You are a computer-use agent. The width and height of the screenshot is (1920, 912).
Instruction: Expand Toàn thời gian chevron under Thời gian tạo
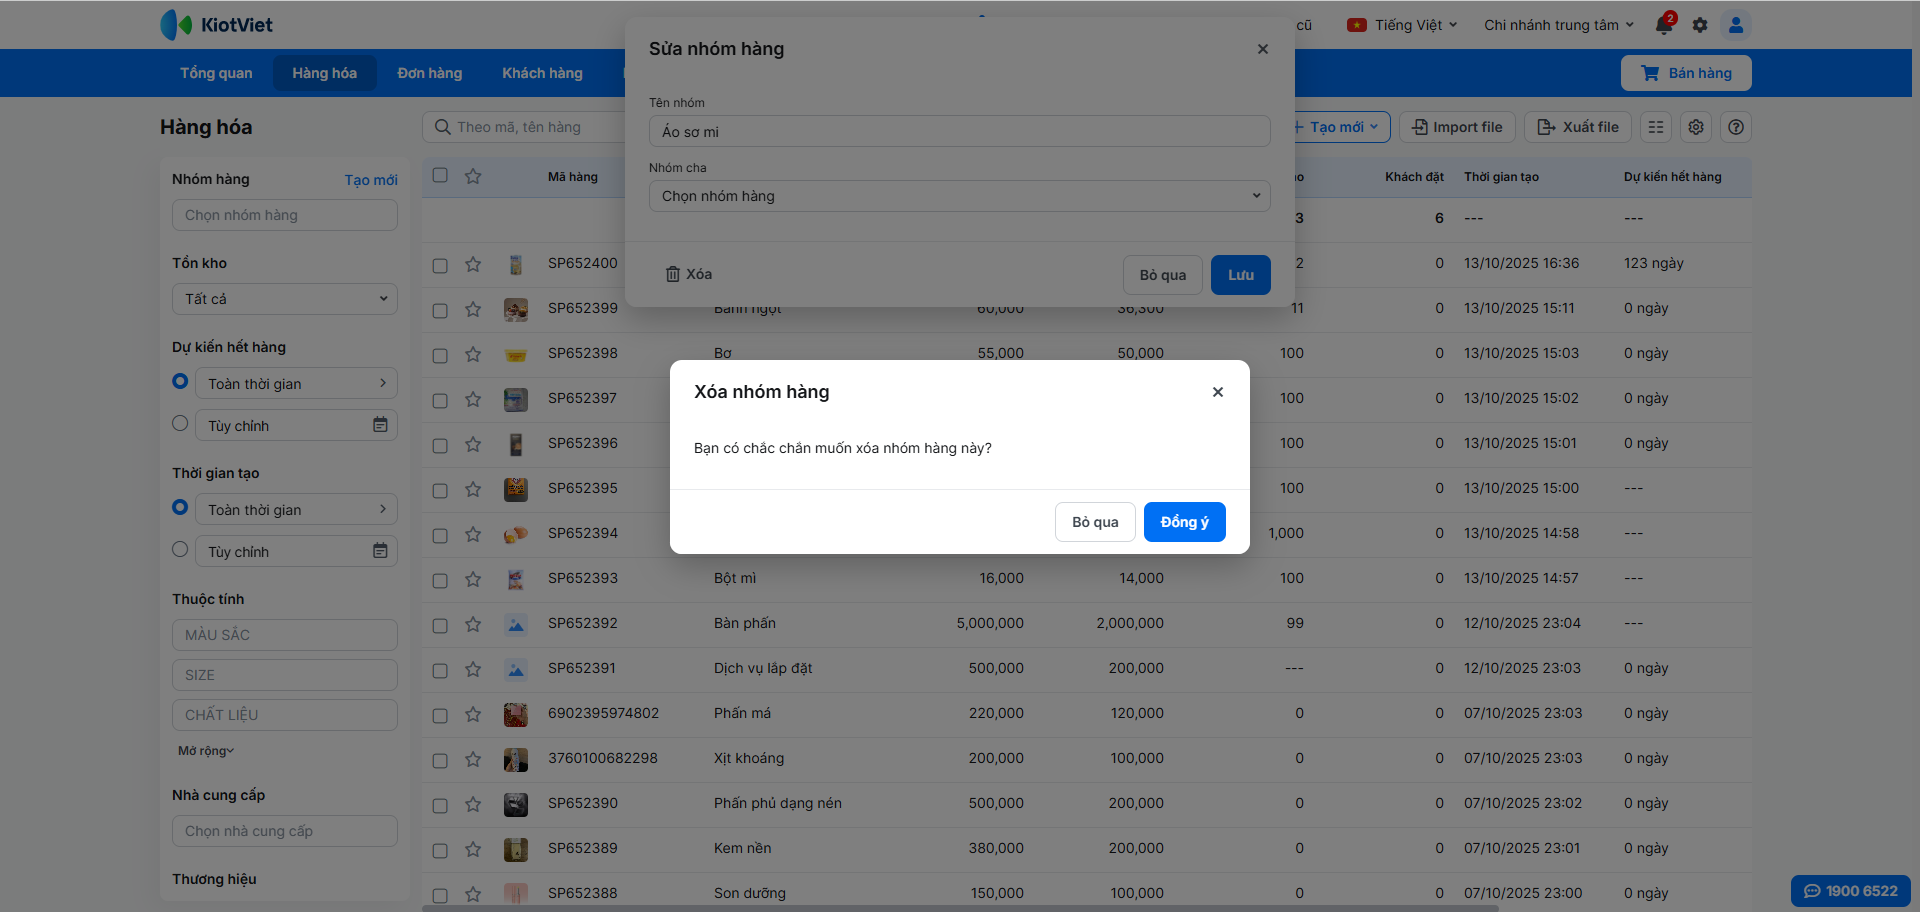click(383, 509)
